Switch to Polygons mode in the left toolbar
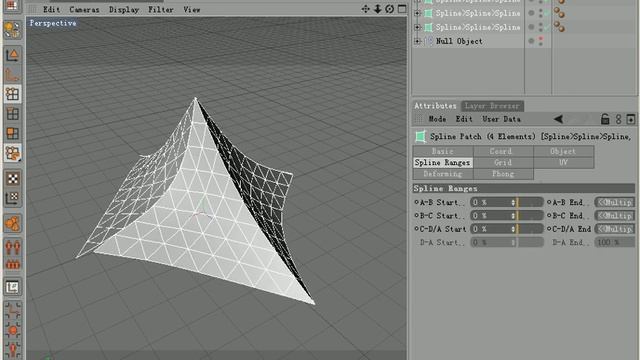Viewport: 640px width, 360px height. pyautogui.click(x=12, y=133)
